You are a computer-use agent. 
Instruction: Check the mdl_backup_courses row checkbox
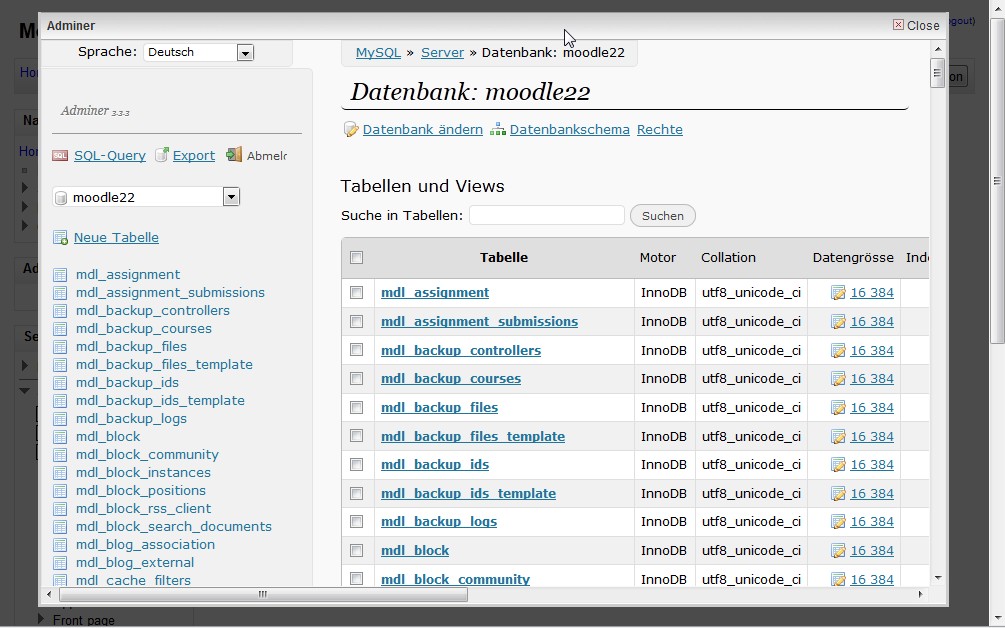357,379
